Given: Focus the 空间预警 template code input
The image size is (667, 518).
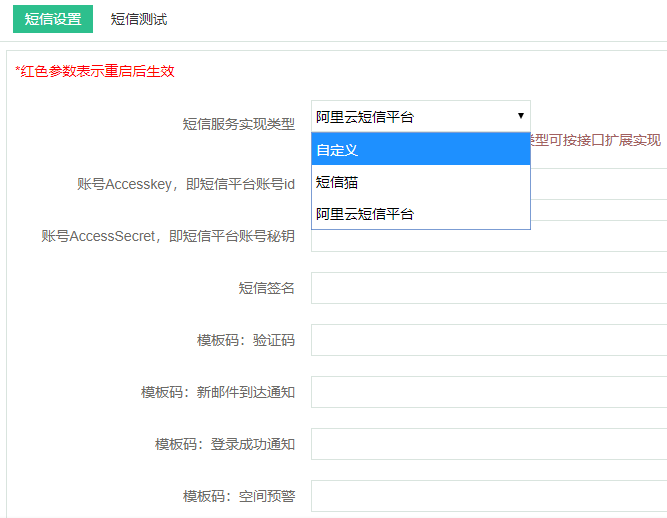Looking at the screenshot, I should point(489,496).
